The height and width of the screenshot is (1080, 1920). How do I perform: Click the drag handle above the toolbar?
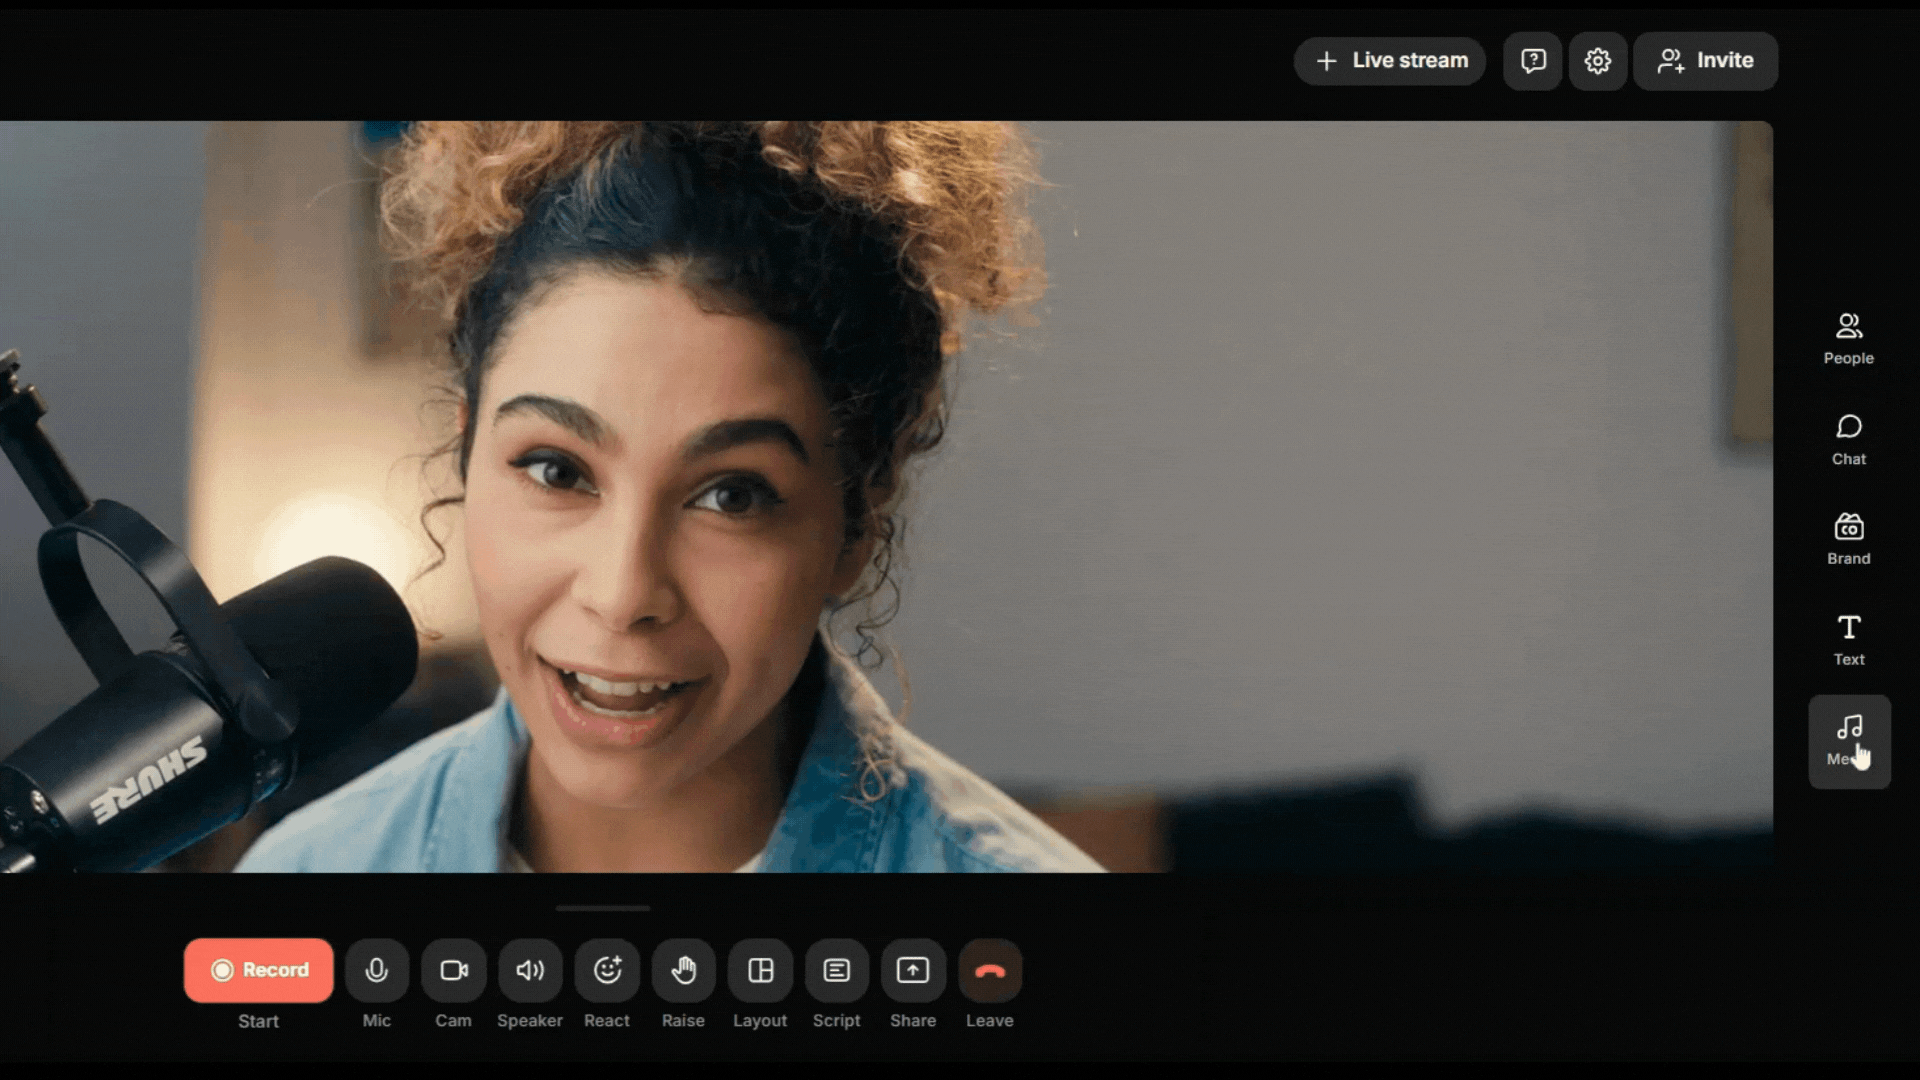pos(603,908)
